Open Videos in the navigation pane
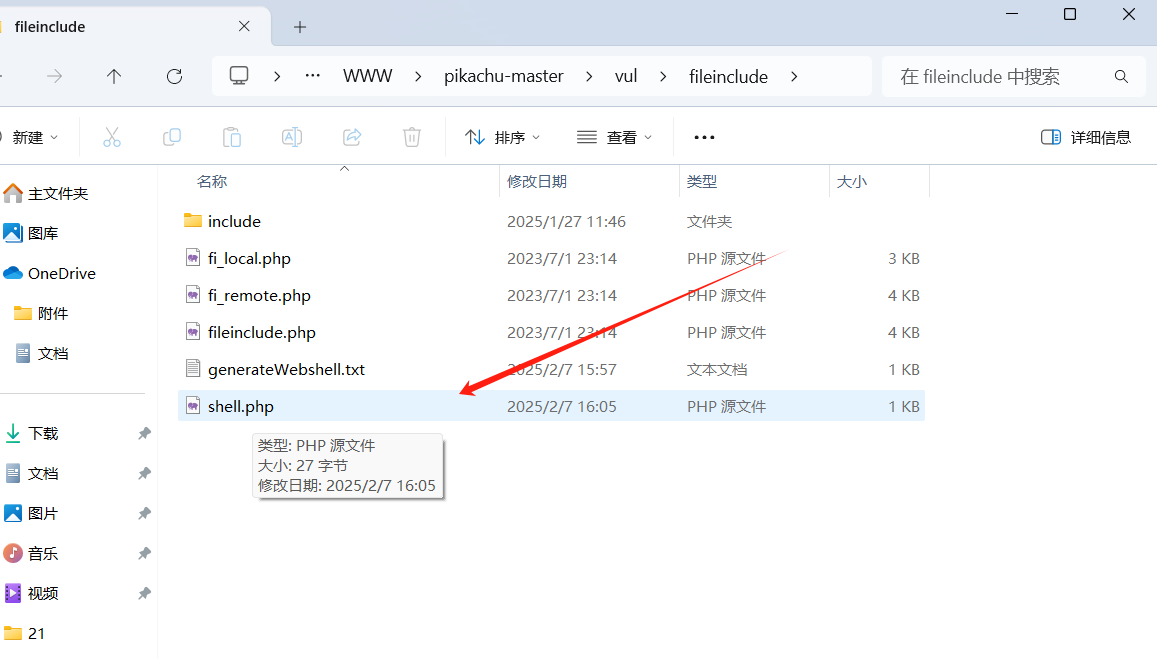 32,593
